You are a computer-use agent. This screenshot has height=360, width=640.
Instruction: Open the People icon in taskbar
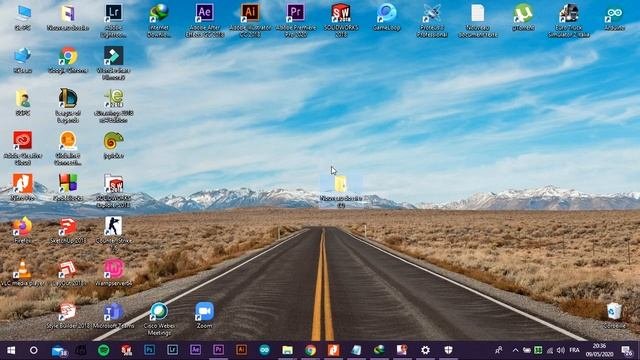click(x=499, y=350)
